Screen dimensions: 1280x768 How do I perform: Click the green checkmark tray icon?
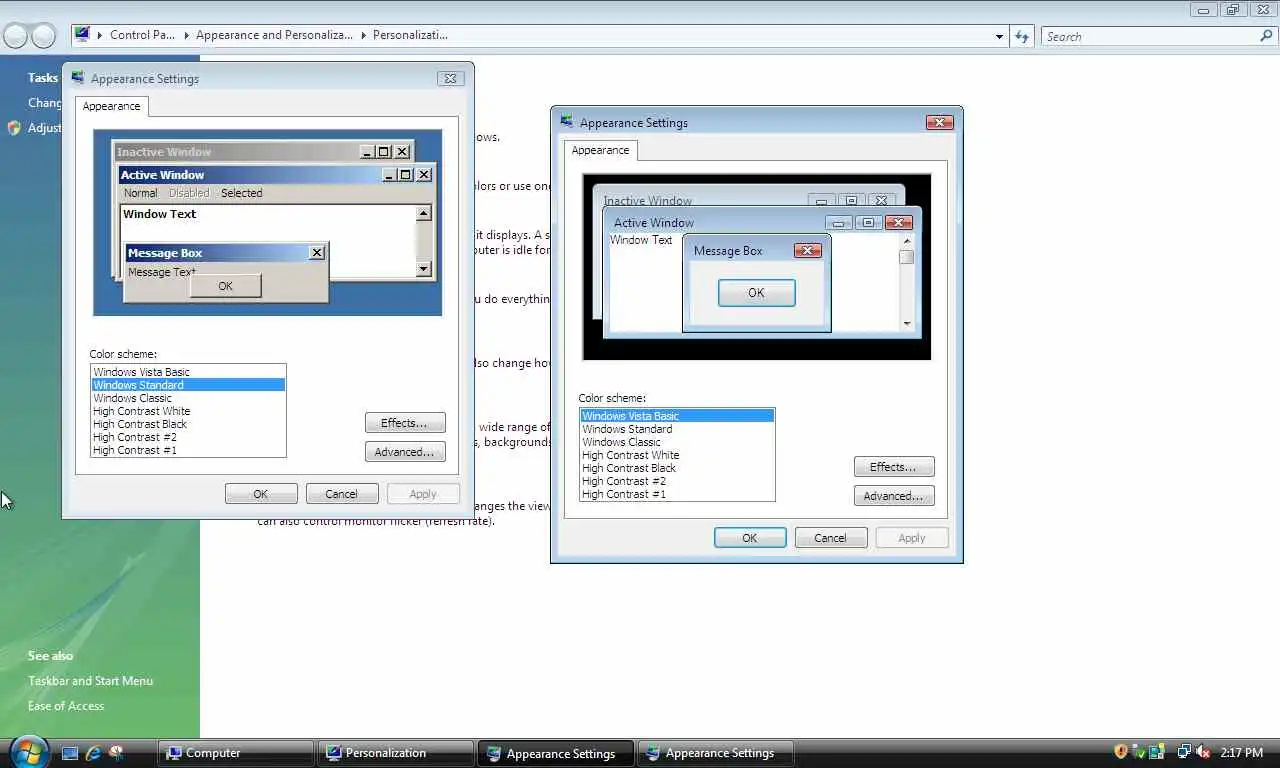point(1139,752)
